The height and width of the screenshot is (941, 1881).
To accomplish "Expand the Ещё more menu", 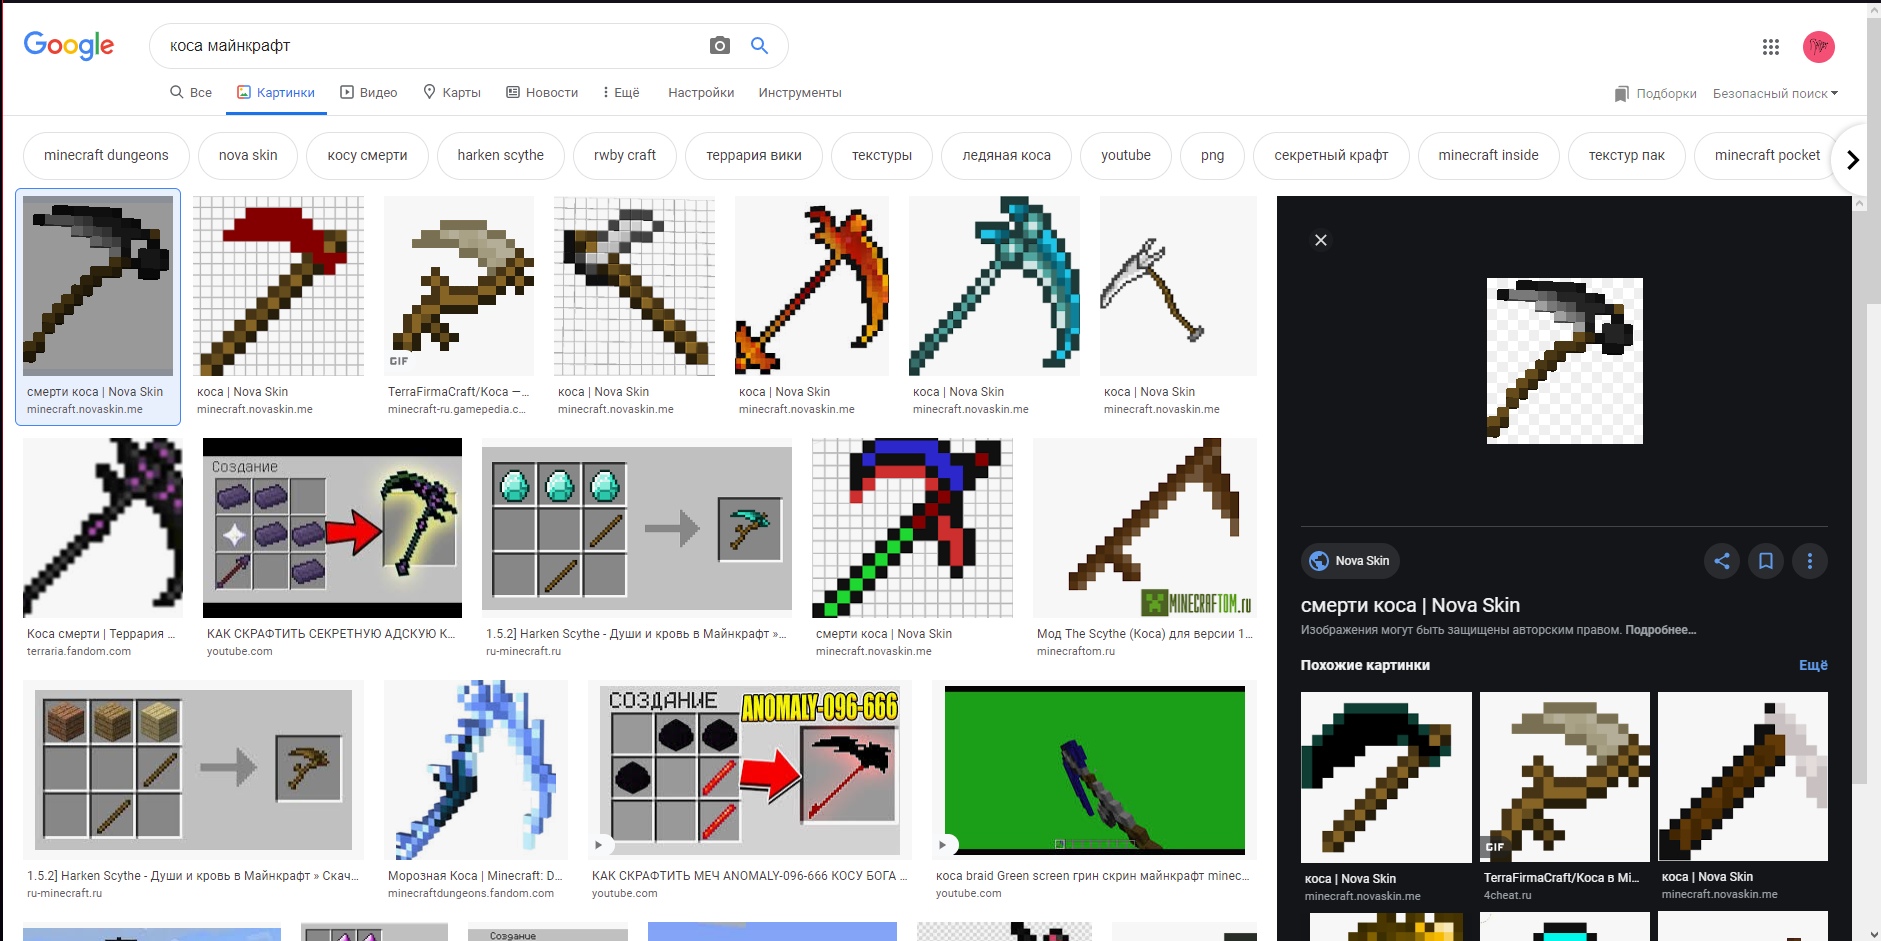I will [620, 92].
